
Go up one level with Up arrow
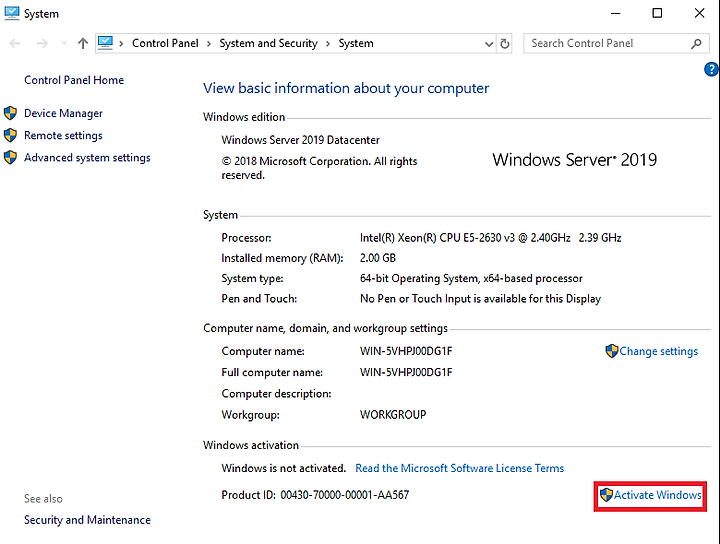(x=83, y=44)
